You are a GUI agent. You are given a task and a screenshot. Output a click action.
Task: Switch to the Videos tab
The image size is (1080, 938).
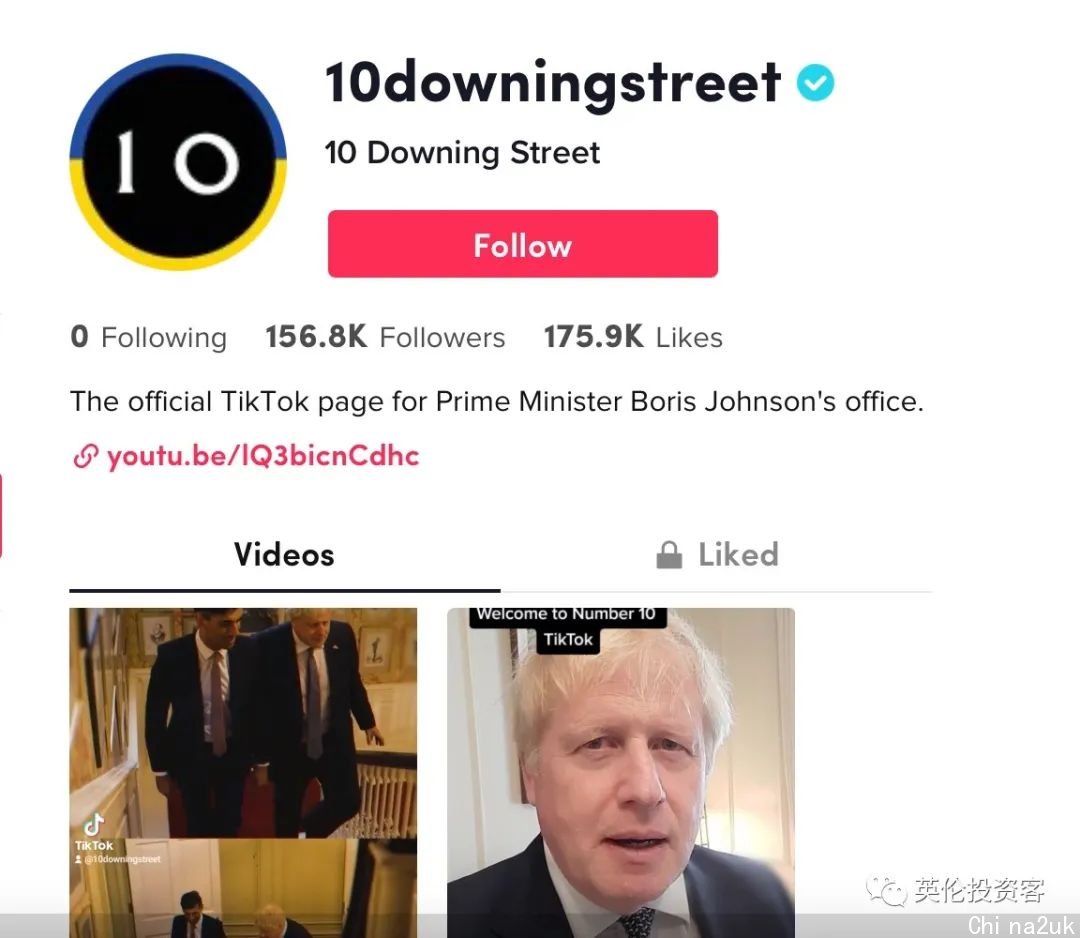pyautogui.click(x=284, y=555)
